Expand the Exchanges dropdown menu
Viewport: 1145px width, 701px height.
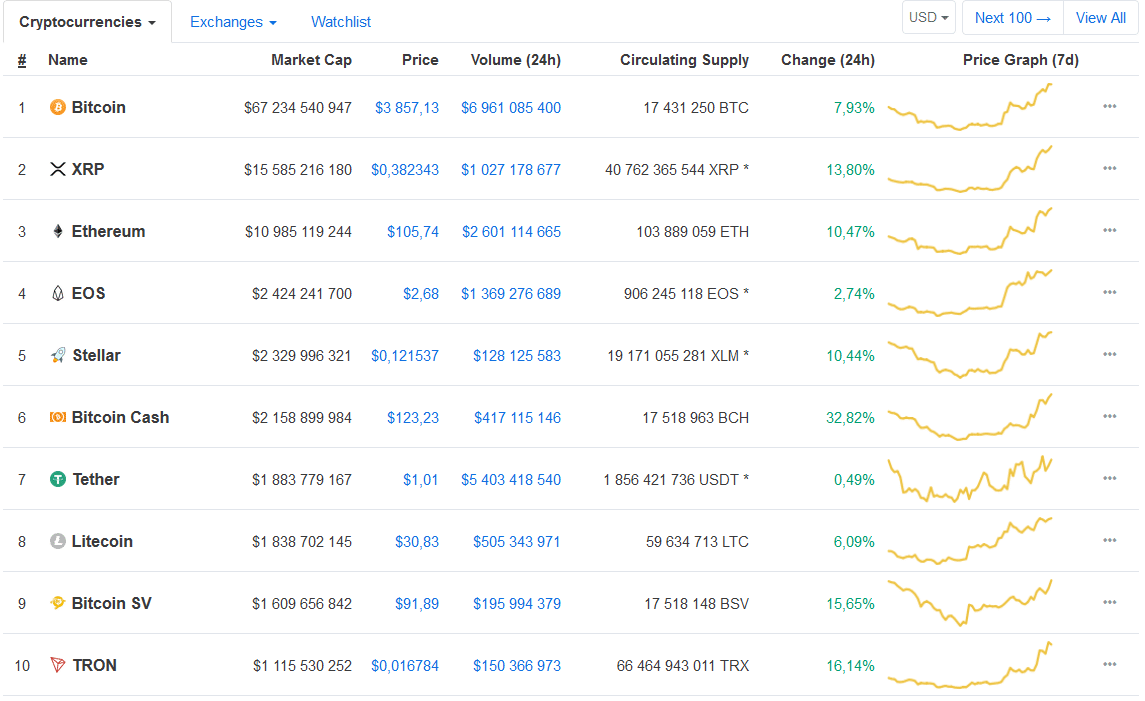(x=233, y=22)
